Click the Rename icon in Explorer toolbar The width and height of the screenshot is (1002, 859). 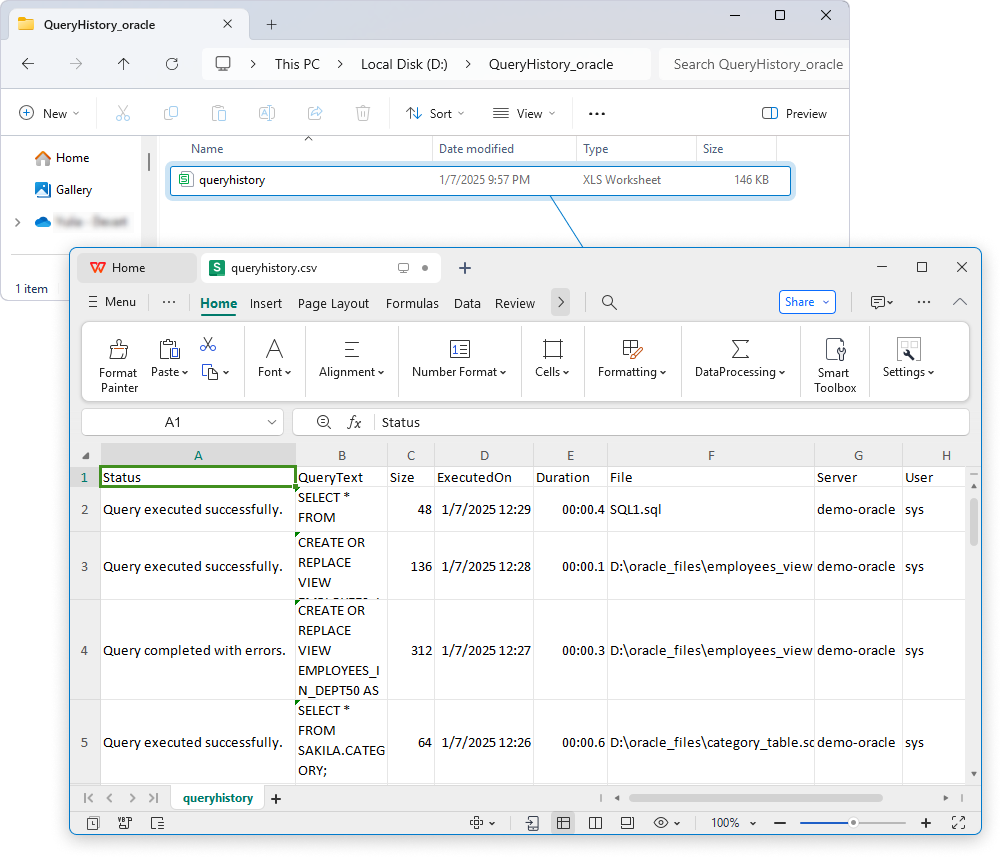(266, 113)
